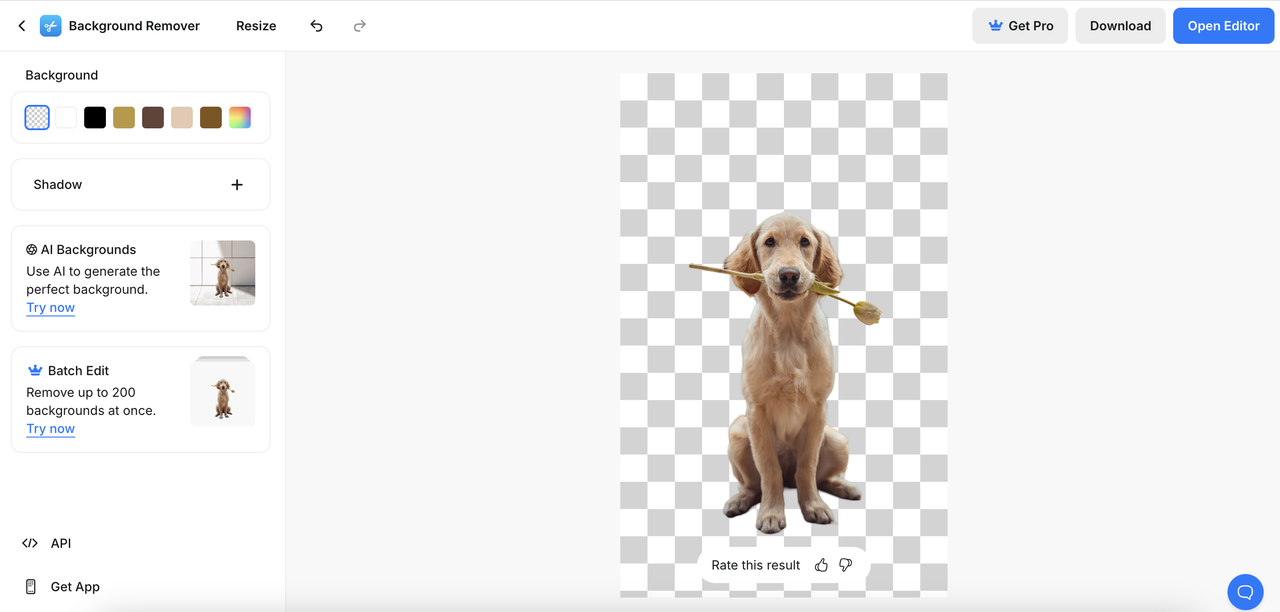Pick the gold-tan background swatch
This screenshot has width=1280, height=612.
pos(124,118)
